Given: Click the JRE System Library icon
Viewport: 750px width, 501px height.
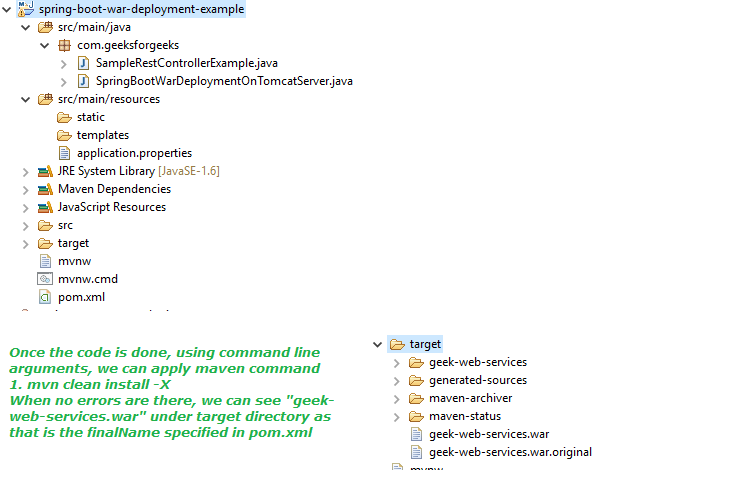Looking at the screenshot, I should [45, 171].
